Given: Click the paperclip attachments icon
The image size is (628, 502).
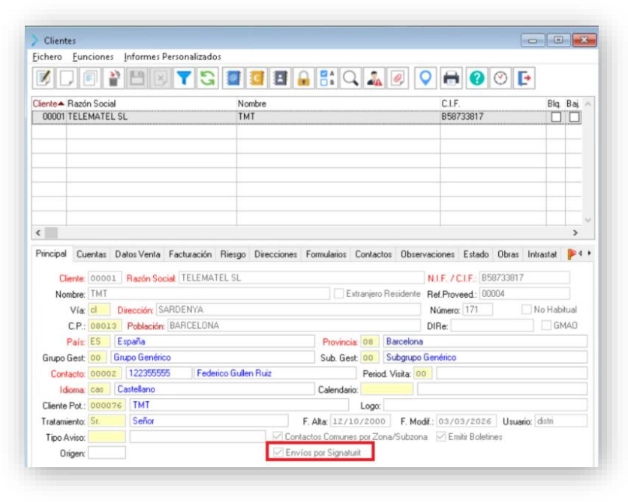Looking at the screenshot, I should [397, 78].
